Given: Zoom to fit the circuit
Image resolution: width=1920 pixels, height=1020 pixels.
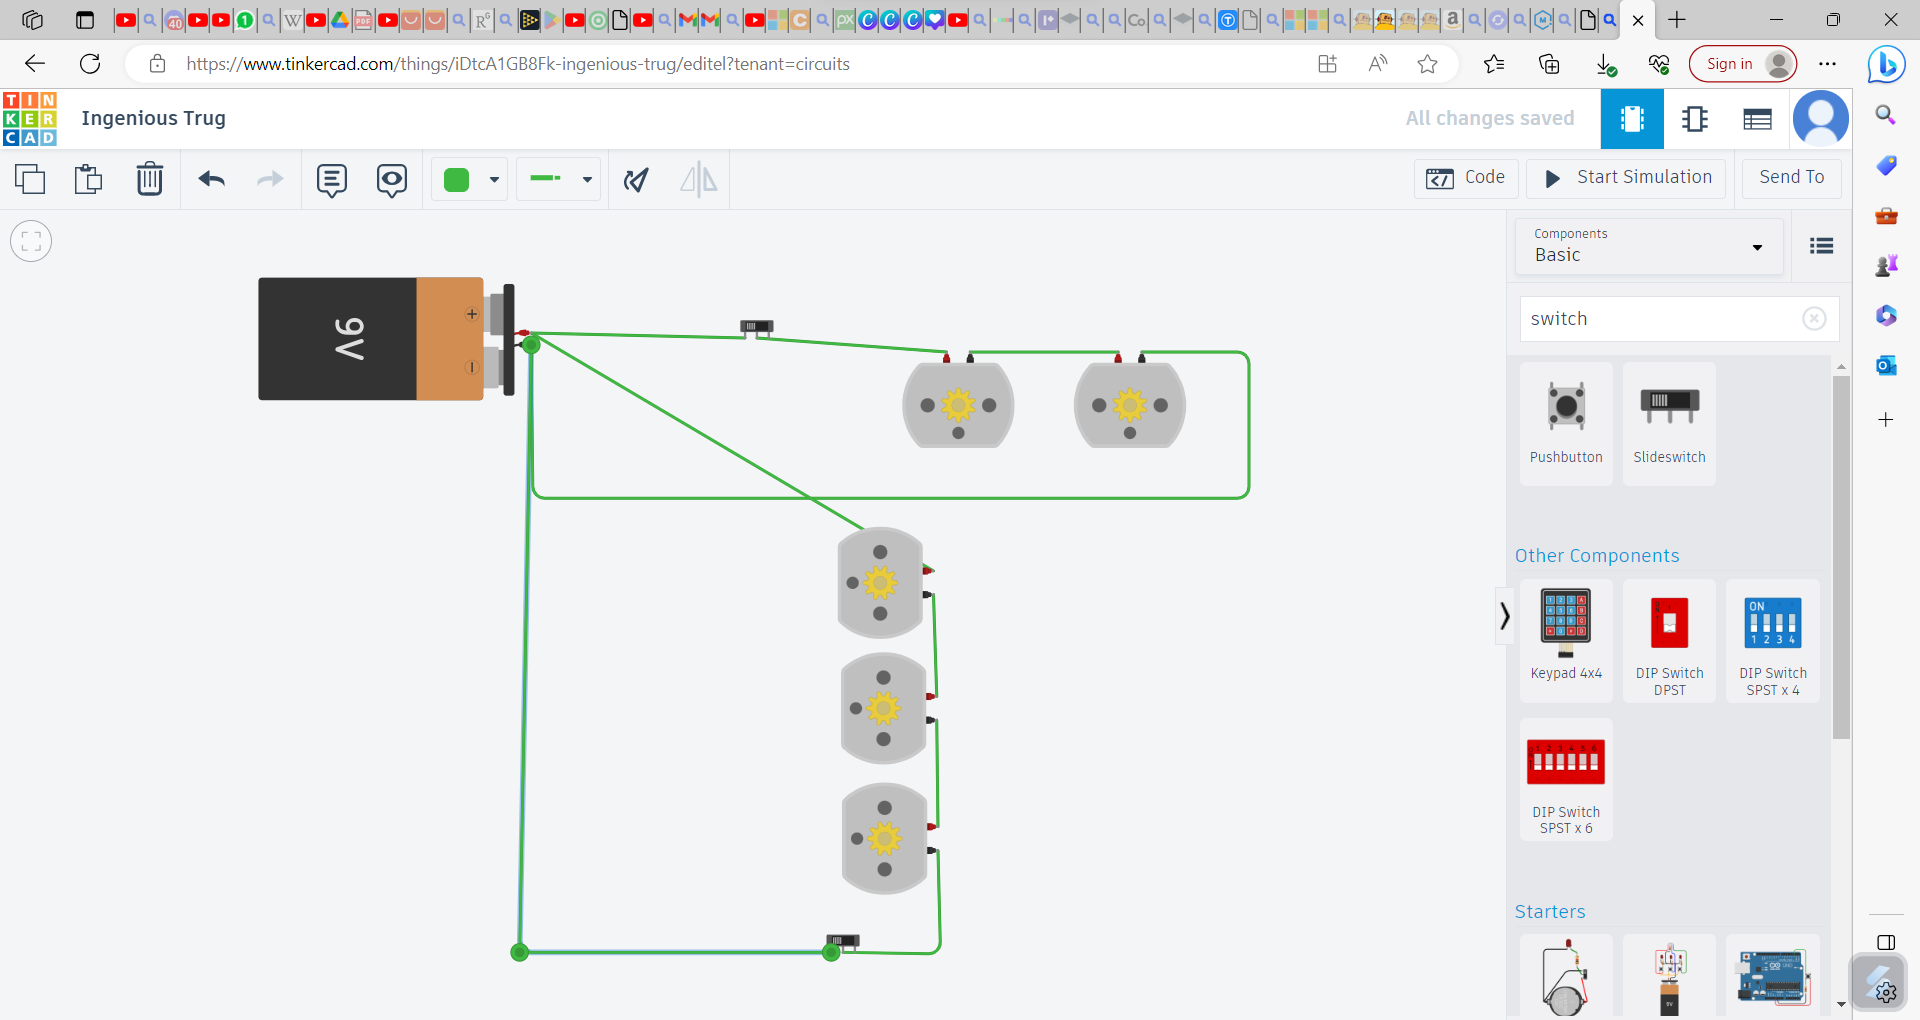Looking at the screenshot, I should (31, 241).
